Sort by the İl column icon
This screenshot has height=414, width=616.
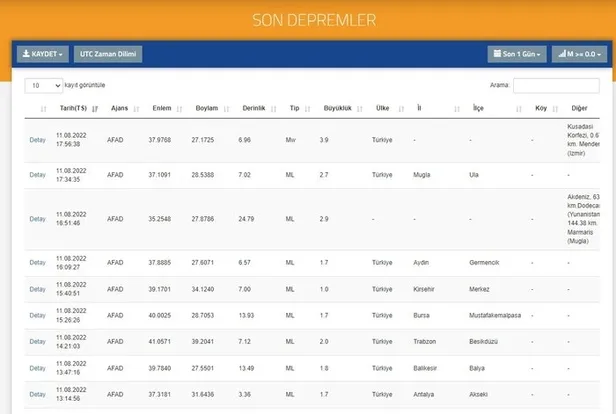457,109
